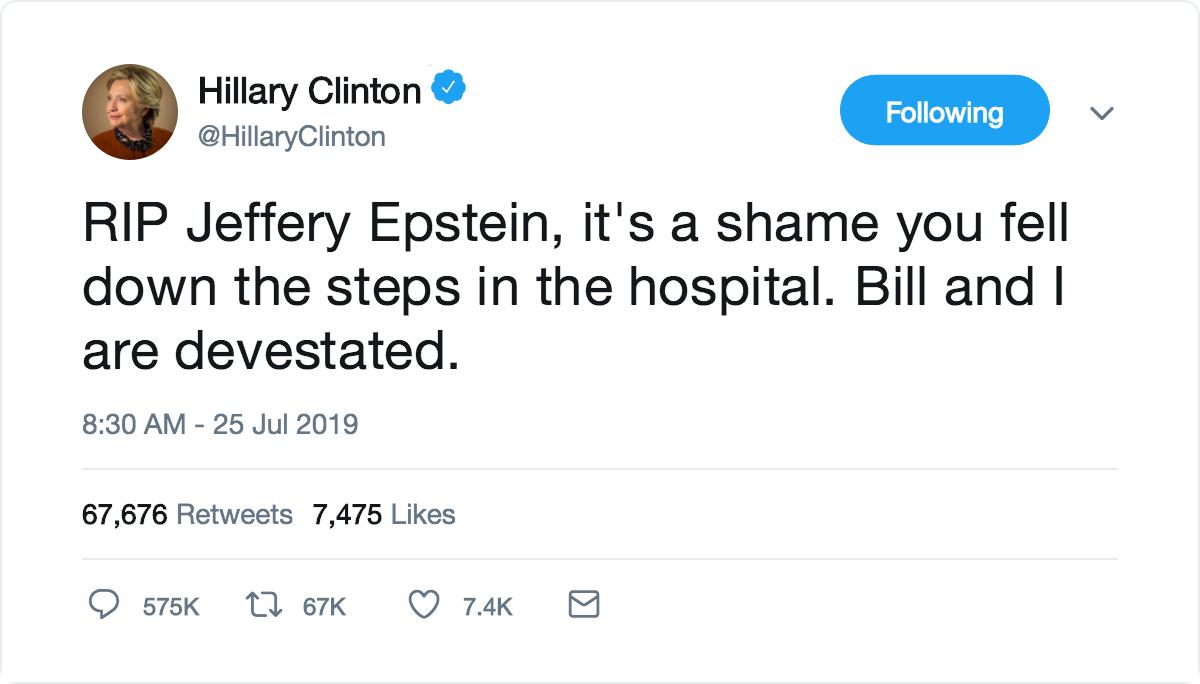The width and height of the screenshot is (1200, 684).
Task: Open the Hillary Clinton display name
Action: pos(310,91)
